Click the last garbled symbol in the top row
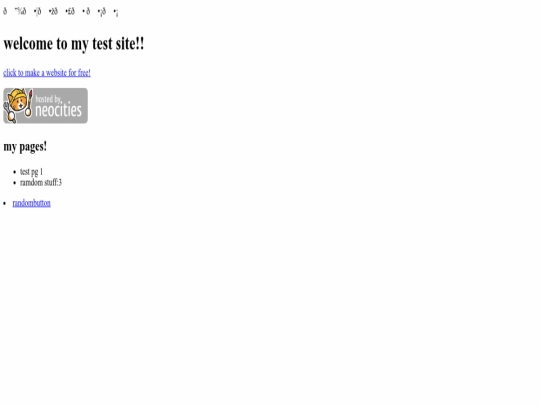This screenshot has width=540, height=405. [116, 13]
